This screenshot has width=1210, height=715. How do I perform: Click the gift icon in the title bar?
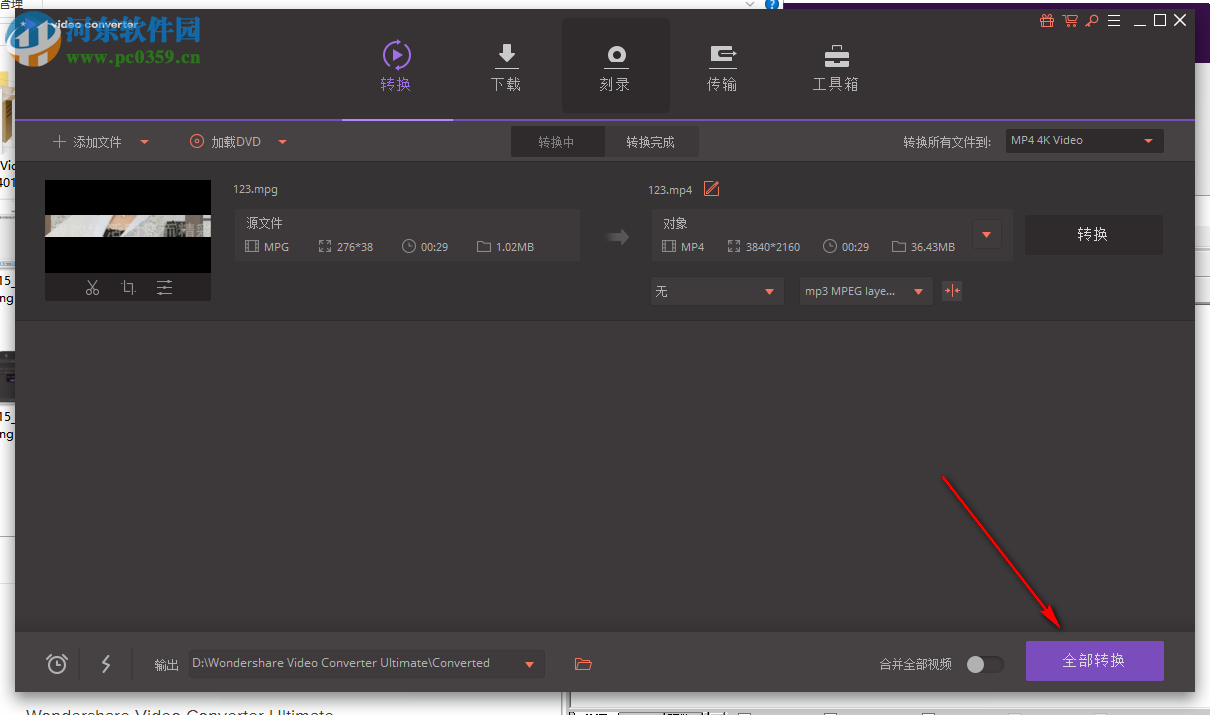(1046, 20)
